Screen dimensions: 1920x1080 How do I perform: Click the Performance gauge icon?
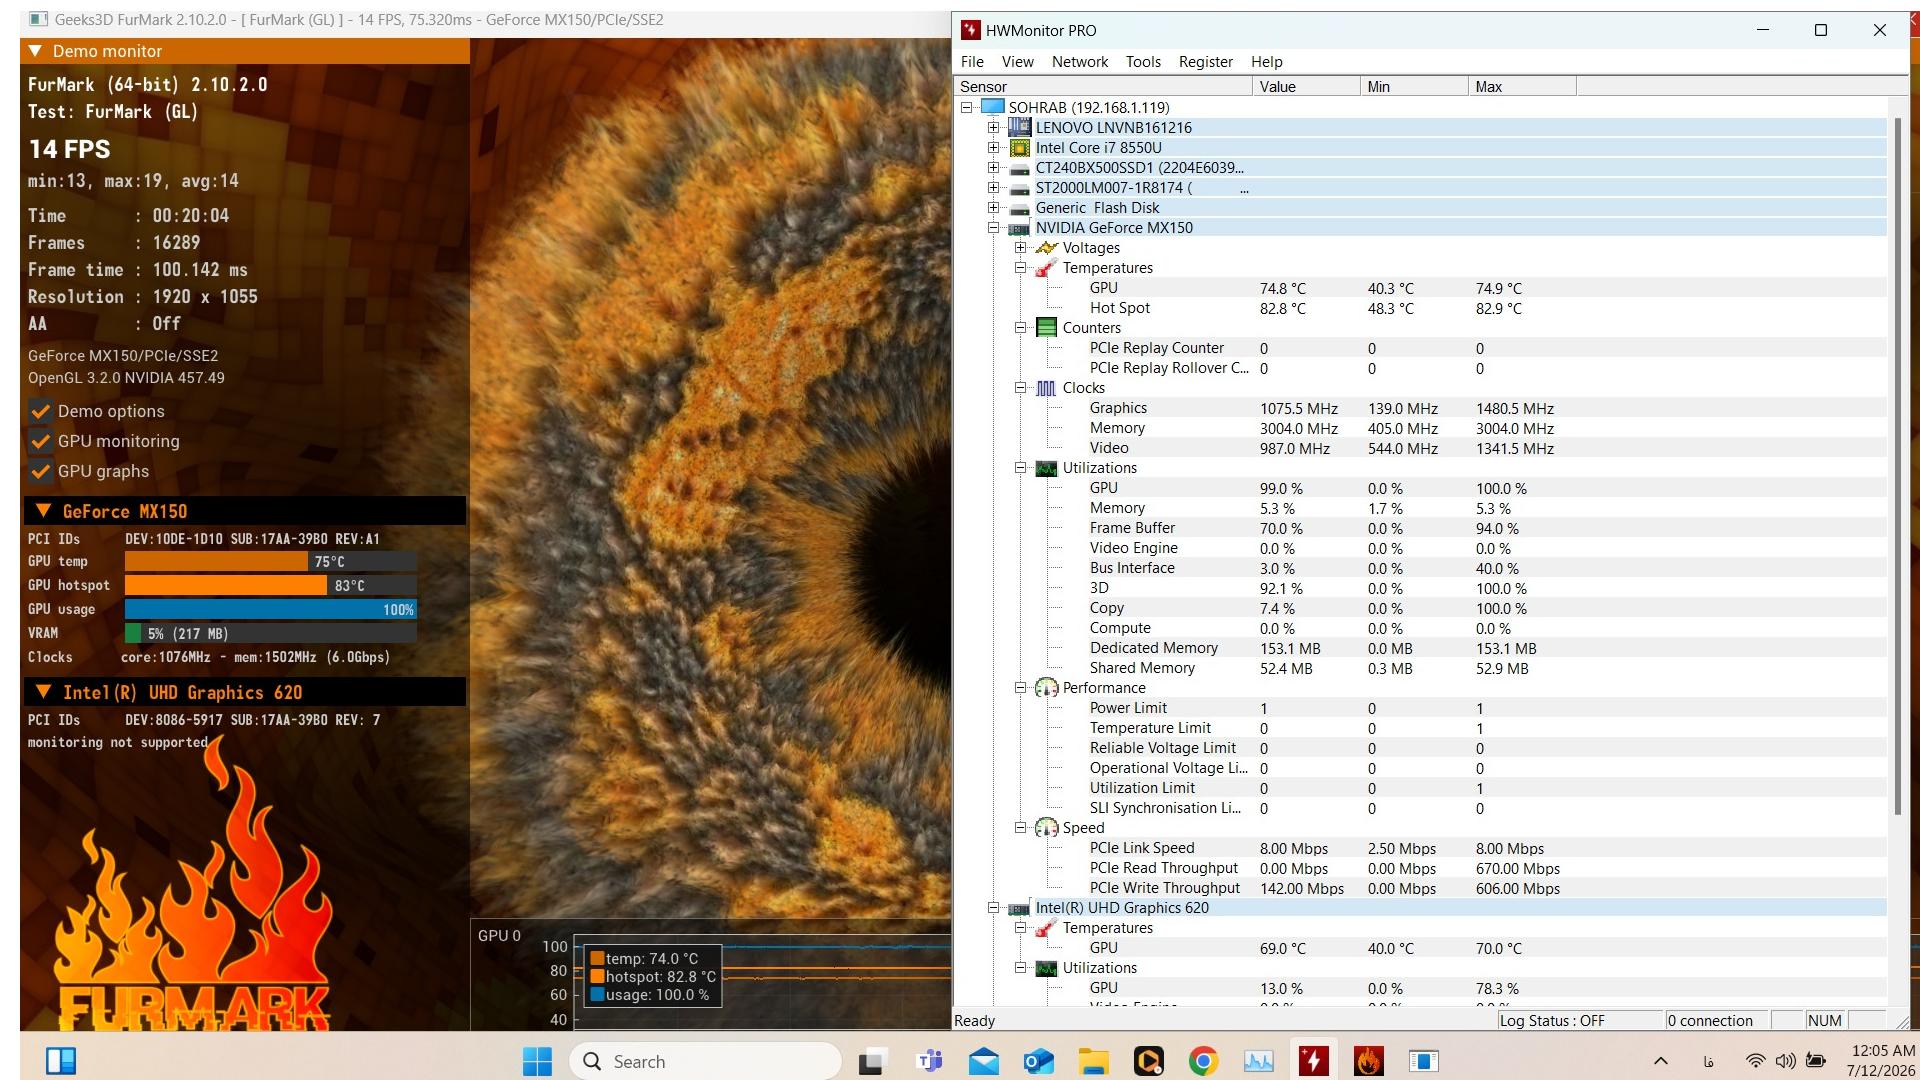pos(1046,688)
